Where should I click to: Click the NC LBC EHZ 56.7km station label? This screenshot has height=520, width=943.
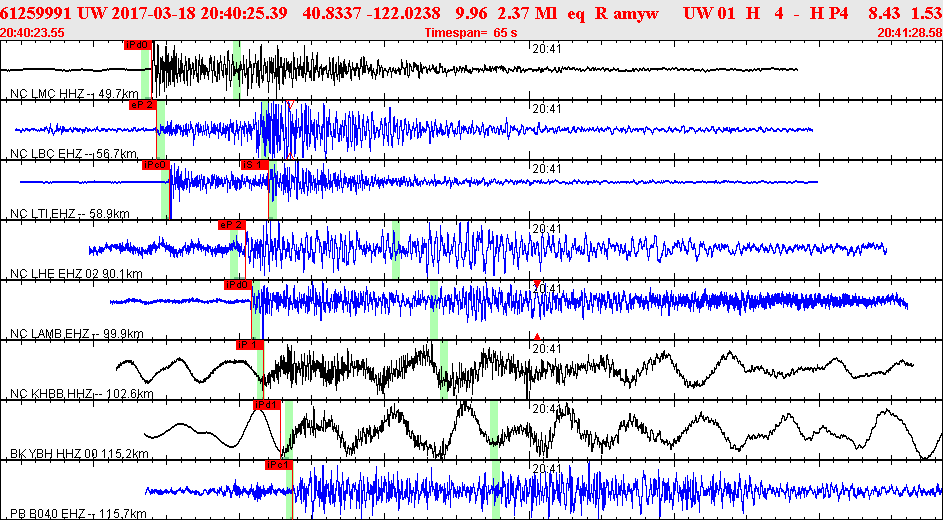point(75,153)
